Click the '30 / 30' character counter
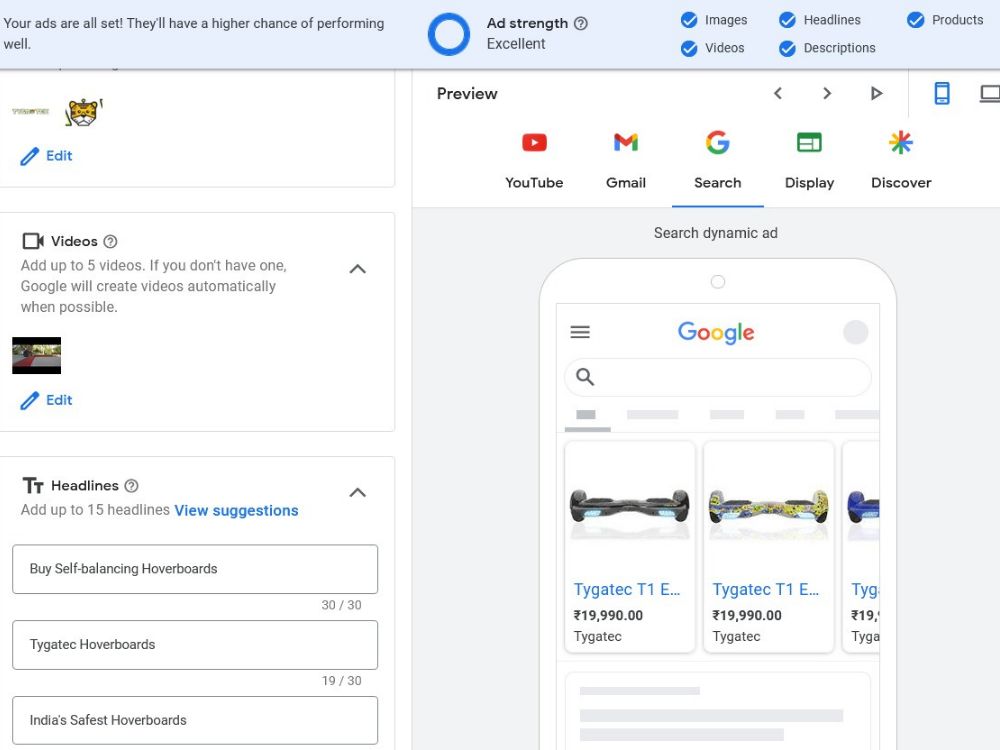Viewport: 1000px width, 750px height. [x=341, y=605]
